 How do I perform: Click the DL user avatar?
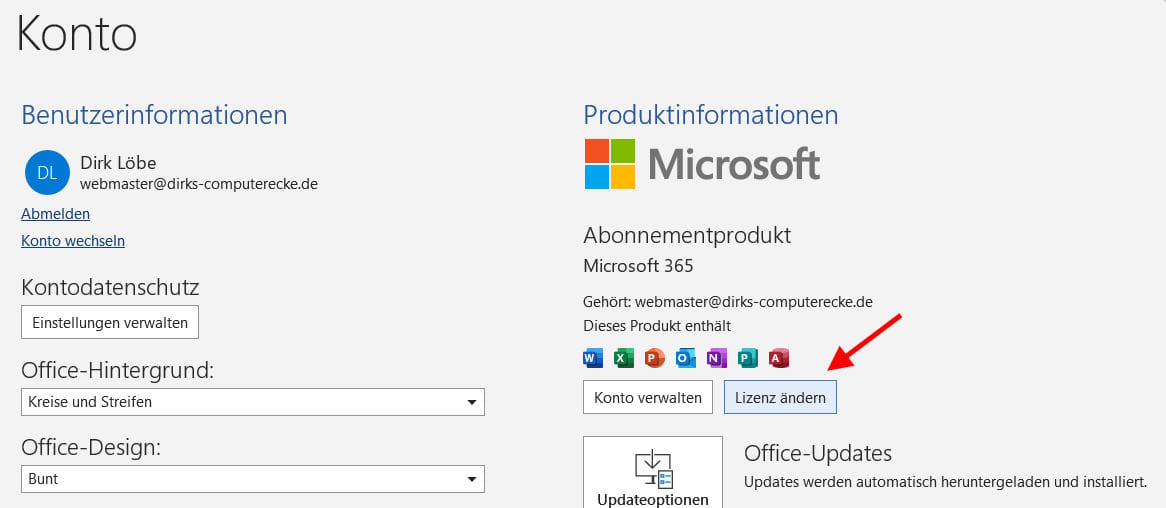(x=47, y=173)
